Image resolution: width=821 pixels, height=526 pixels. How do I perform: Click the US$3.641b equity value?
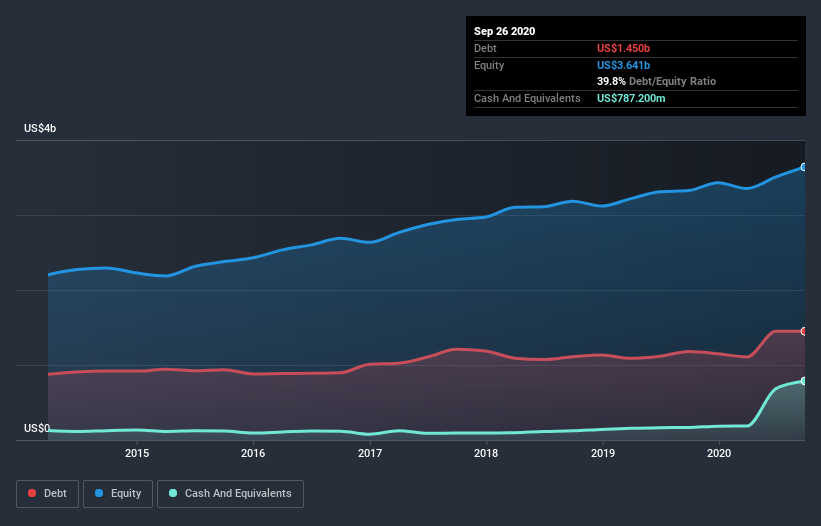point(623,65)
